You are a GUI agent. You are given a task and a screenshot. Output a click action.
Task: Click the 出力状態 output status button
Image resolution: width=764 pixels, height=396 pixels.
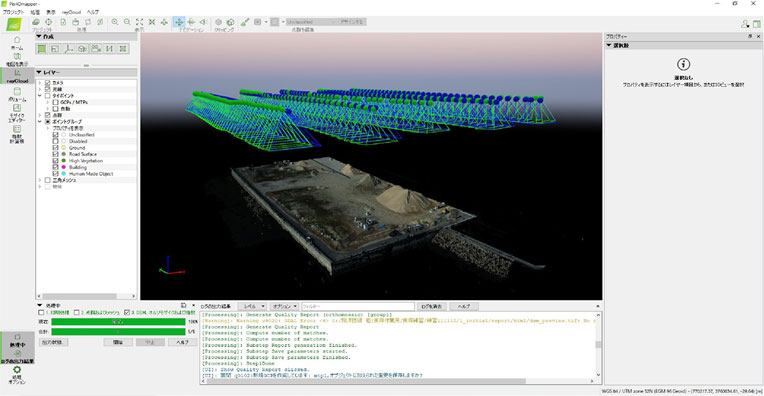tap(53, 342)
